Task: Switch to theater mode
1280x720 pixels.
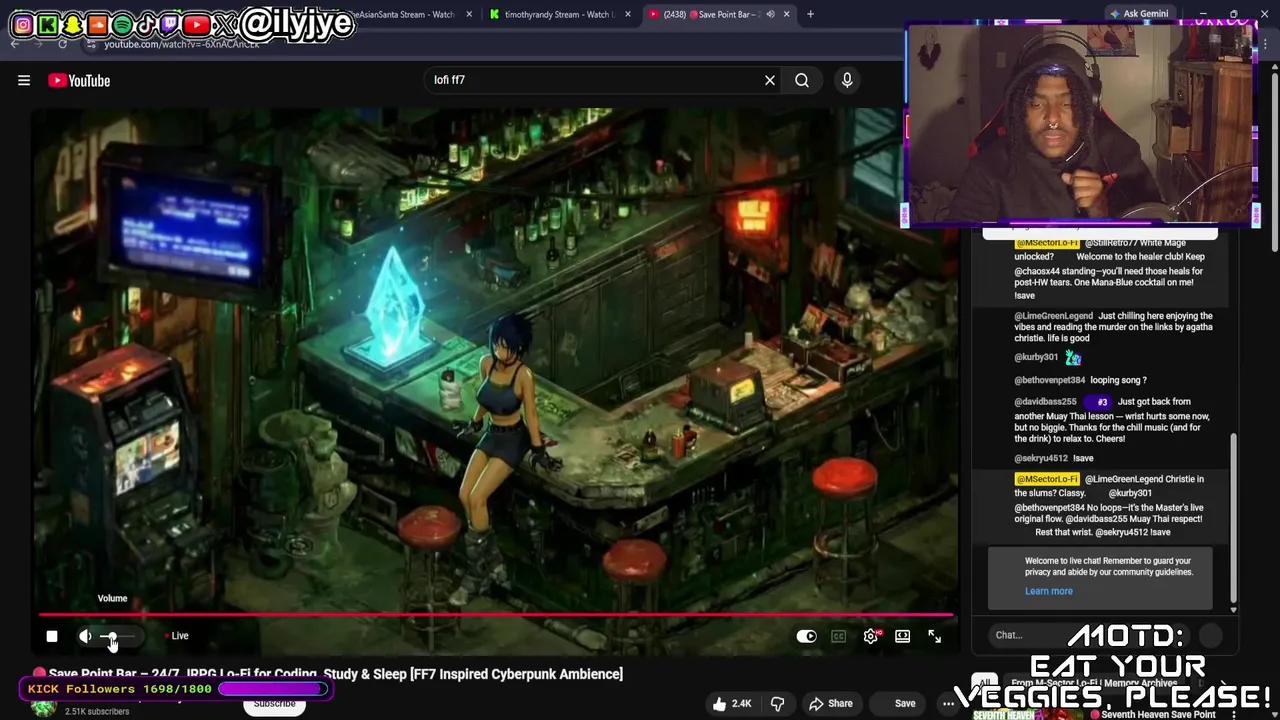Action: (x=903, y=636)
